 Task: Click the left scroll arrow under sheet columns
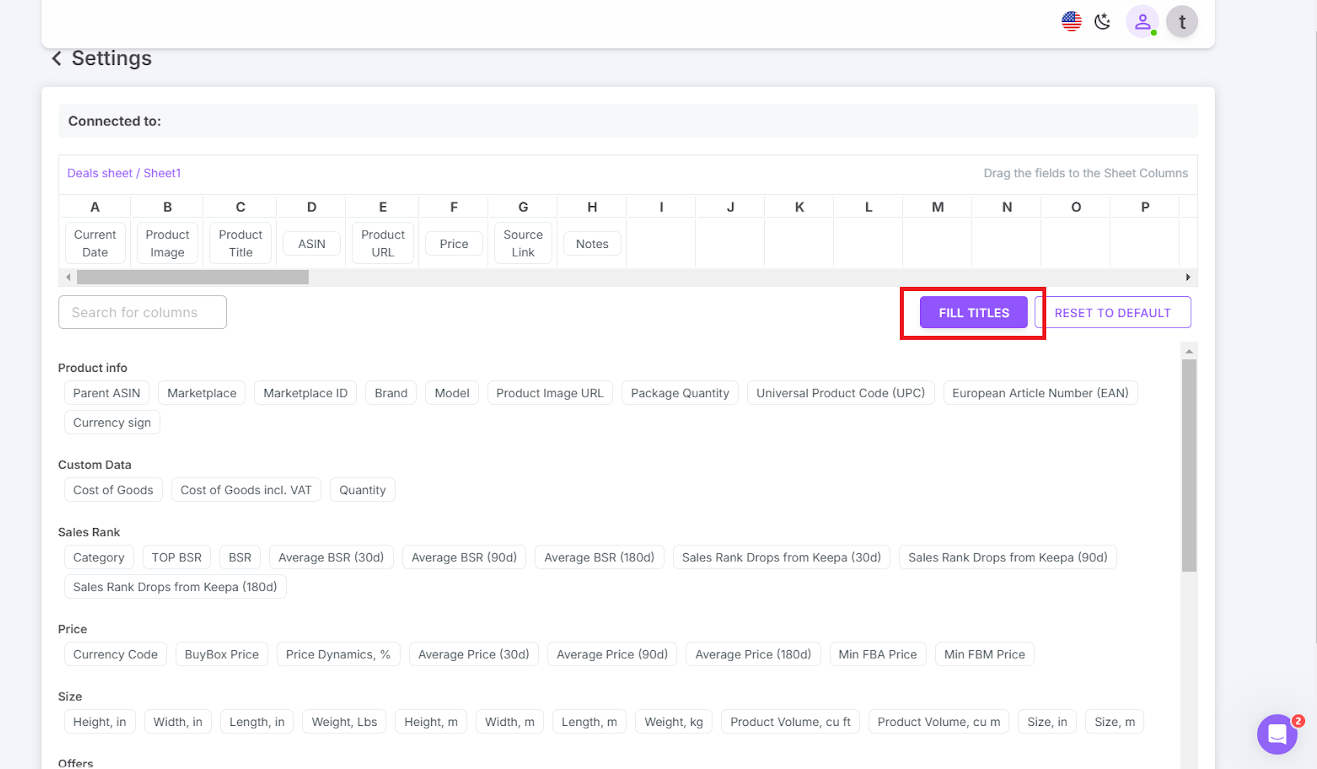tap(68, 277)
